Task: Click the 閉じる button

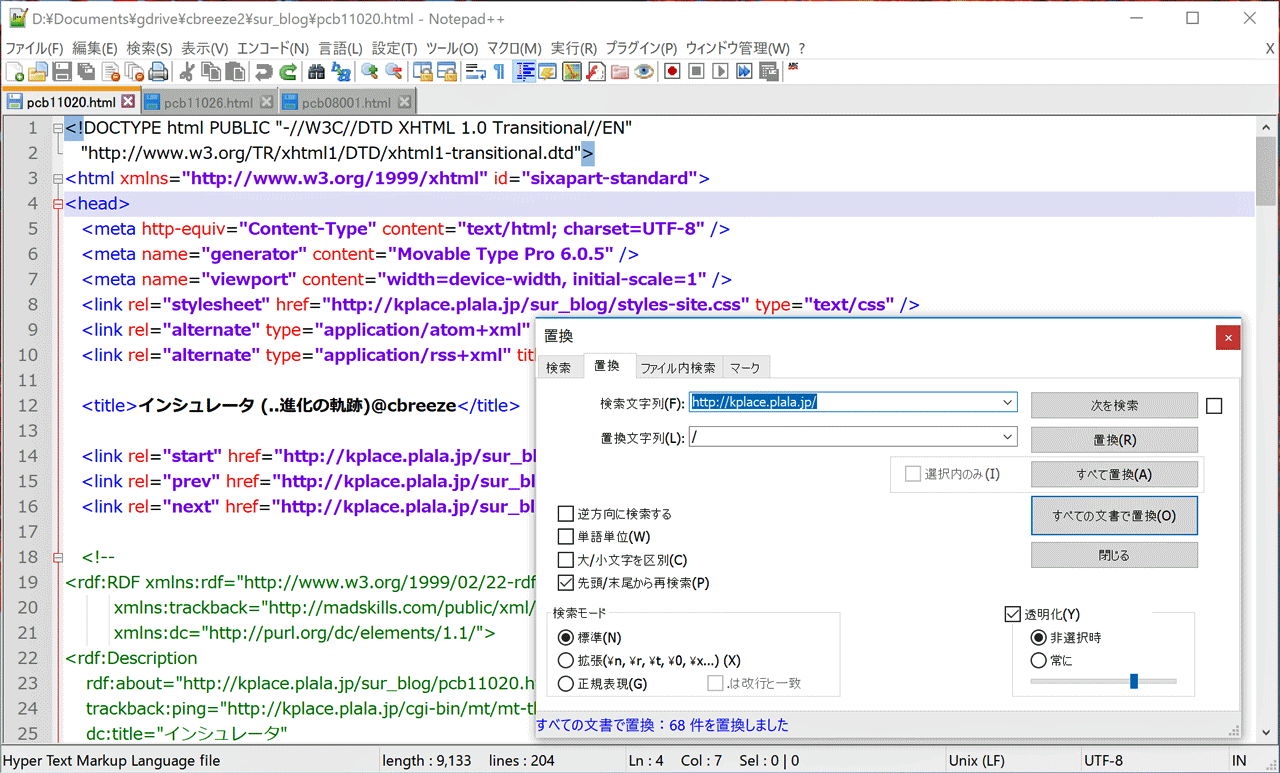Action: 1114,555
